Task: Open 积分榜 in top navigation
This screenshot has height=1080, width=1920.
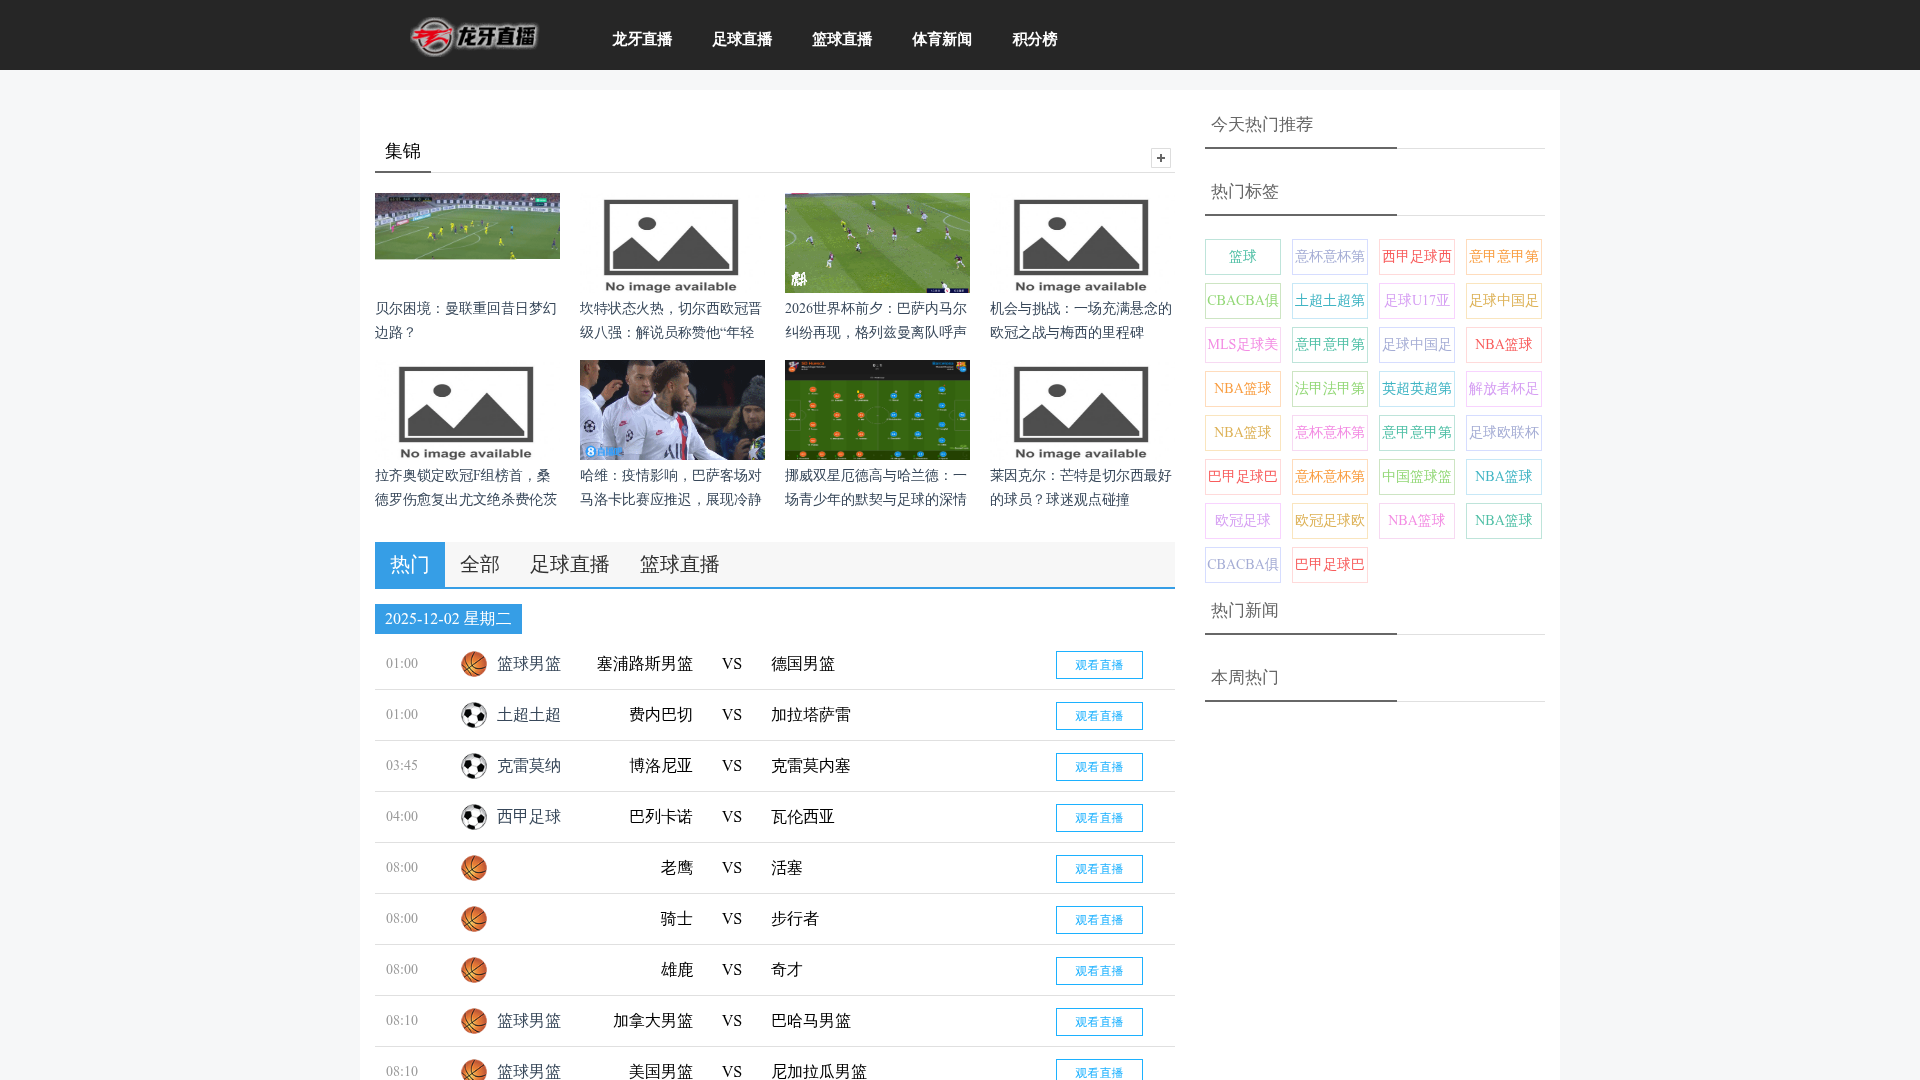Action: [x=1034, y=39]
